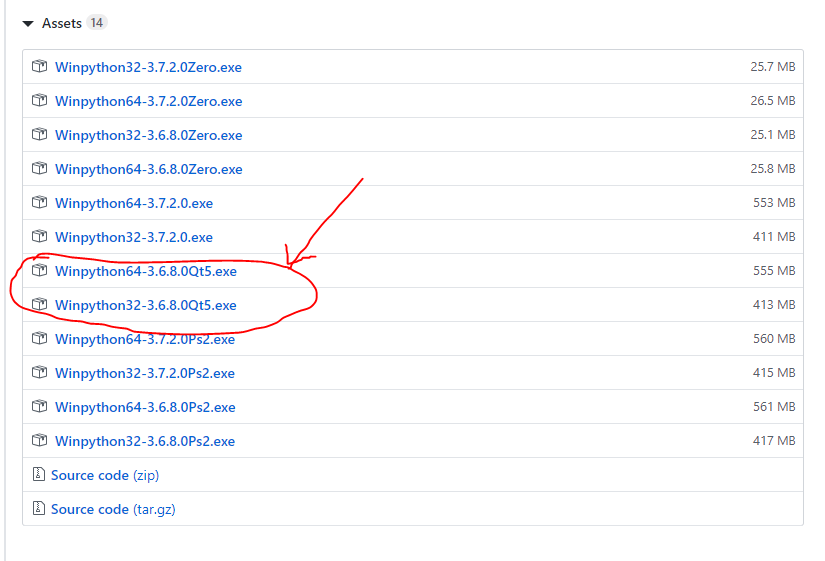The width and height of the screenshot is (825, 561).
Task: Download Winpython32-3.6.8.0Zero.exe
Action: click(x=148, y=135)
